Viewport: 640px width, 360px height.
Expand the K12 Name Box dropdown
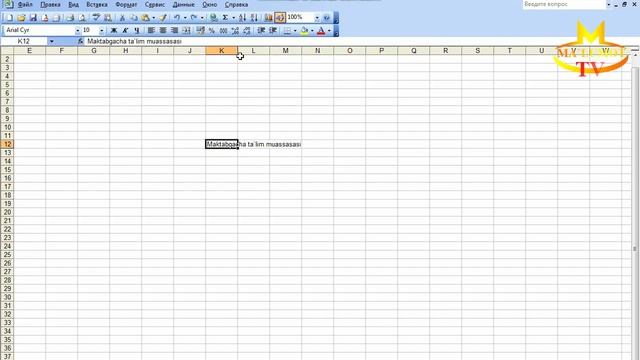(51, 41)
